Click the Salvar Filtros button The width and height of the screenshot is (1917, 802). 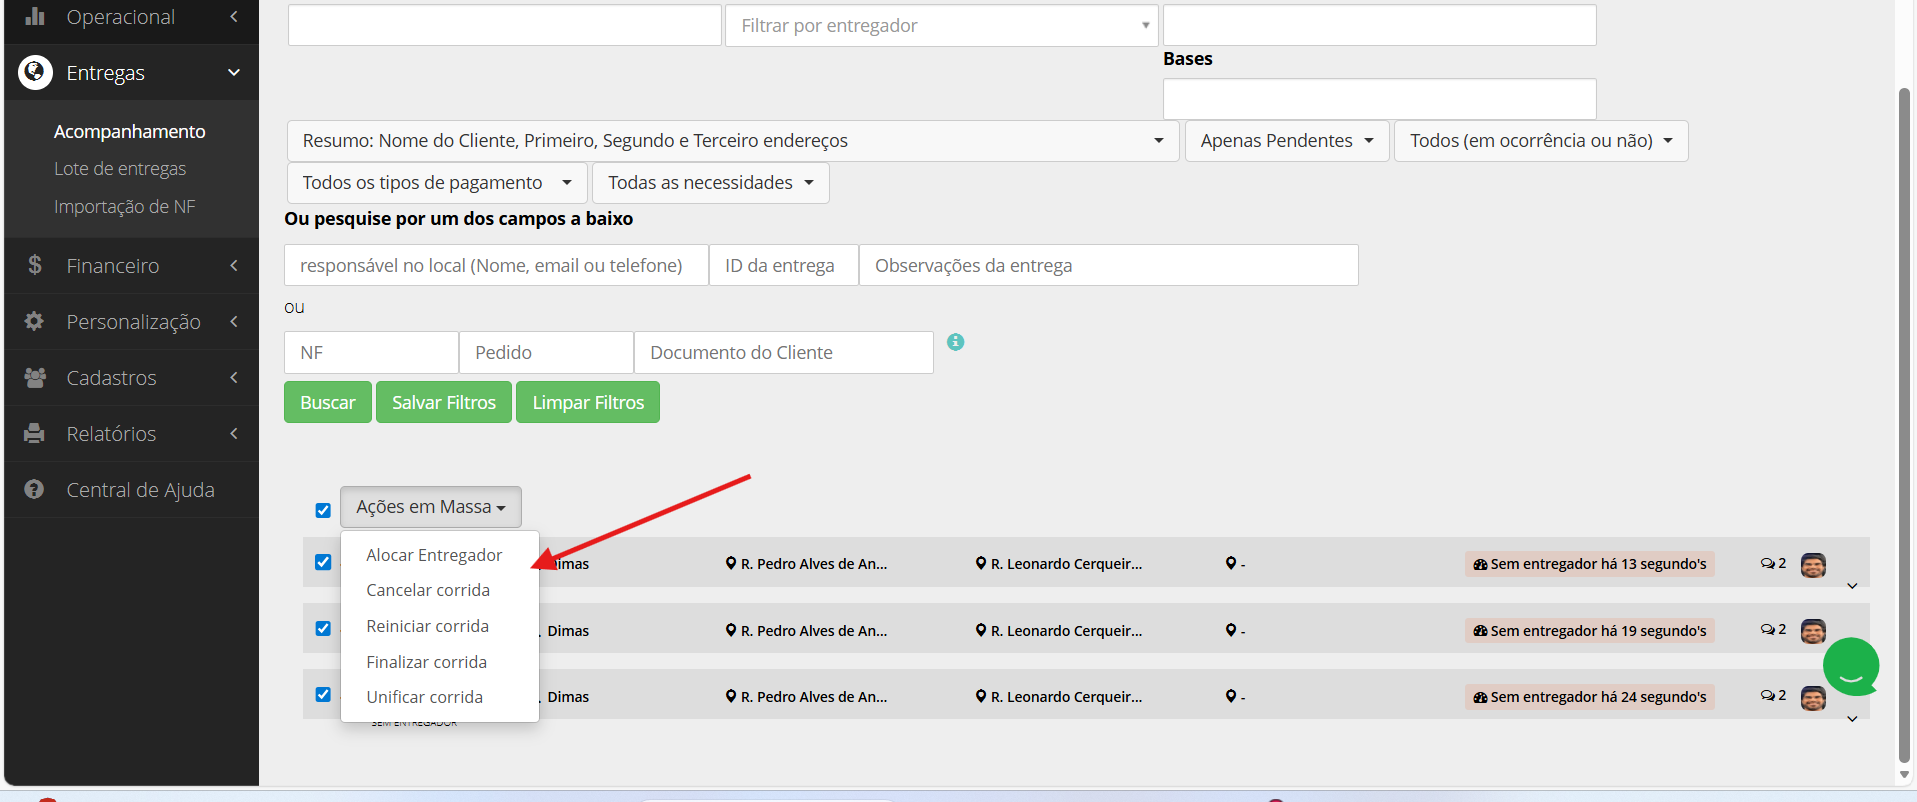[x=444, y=402]
